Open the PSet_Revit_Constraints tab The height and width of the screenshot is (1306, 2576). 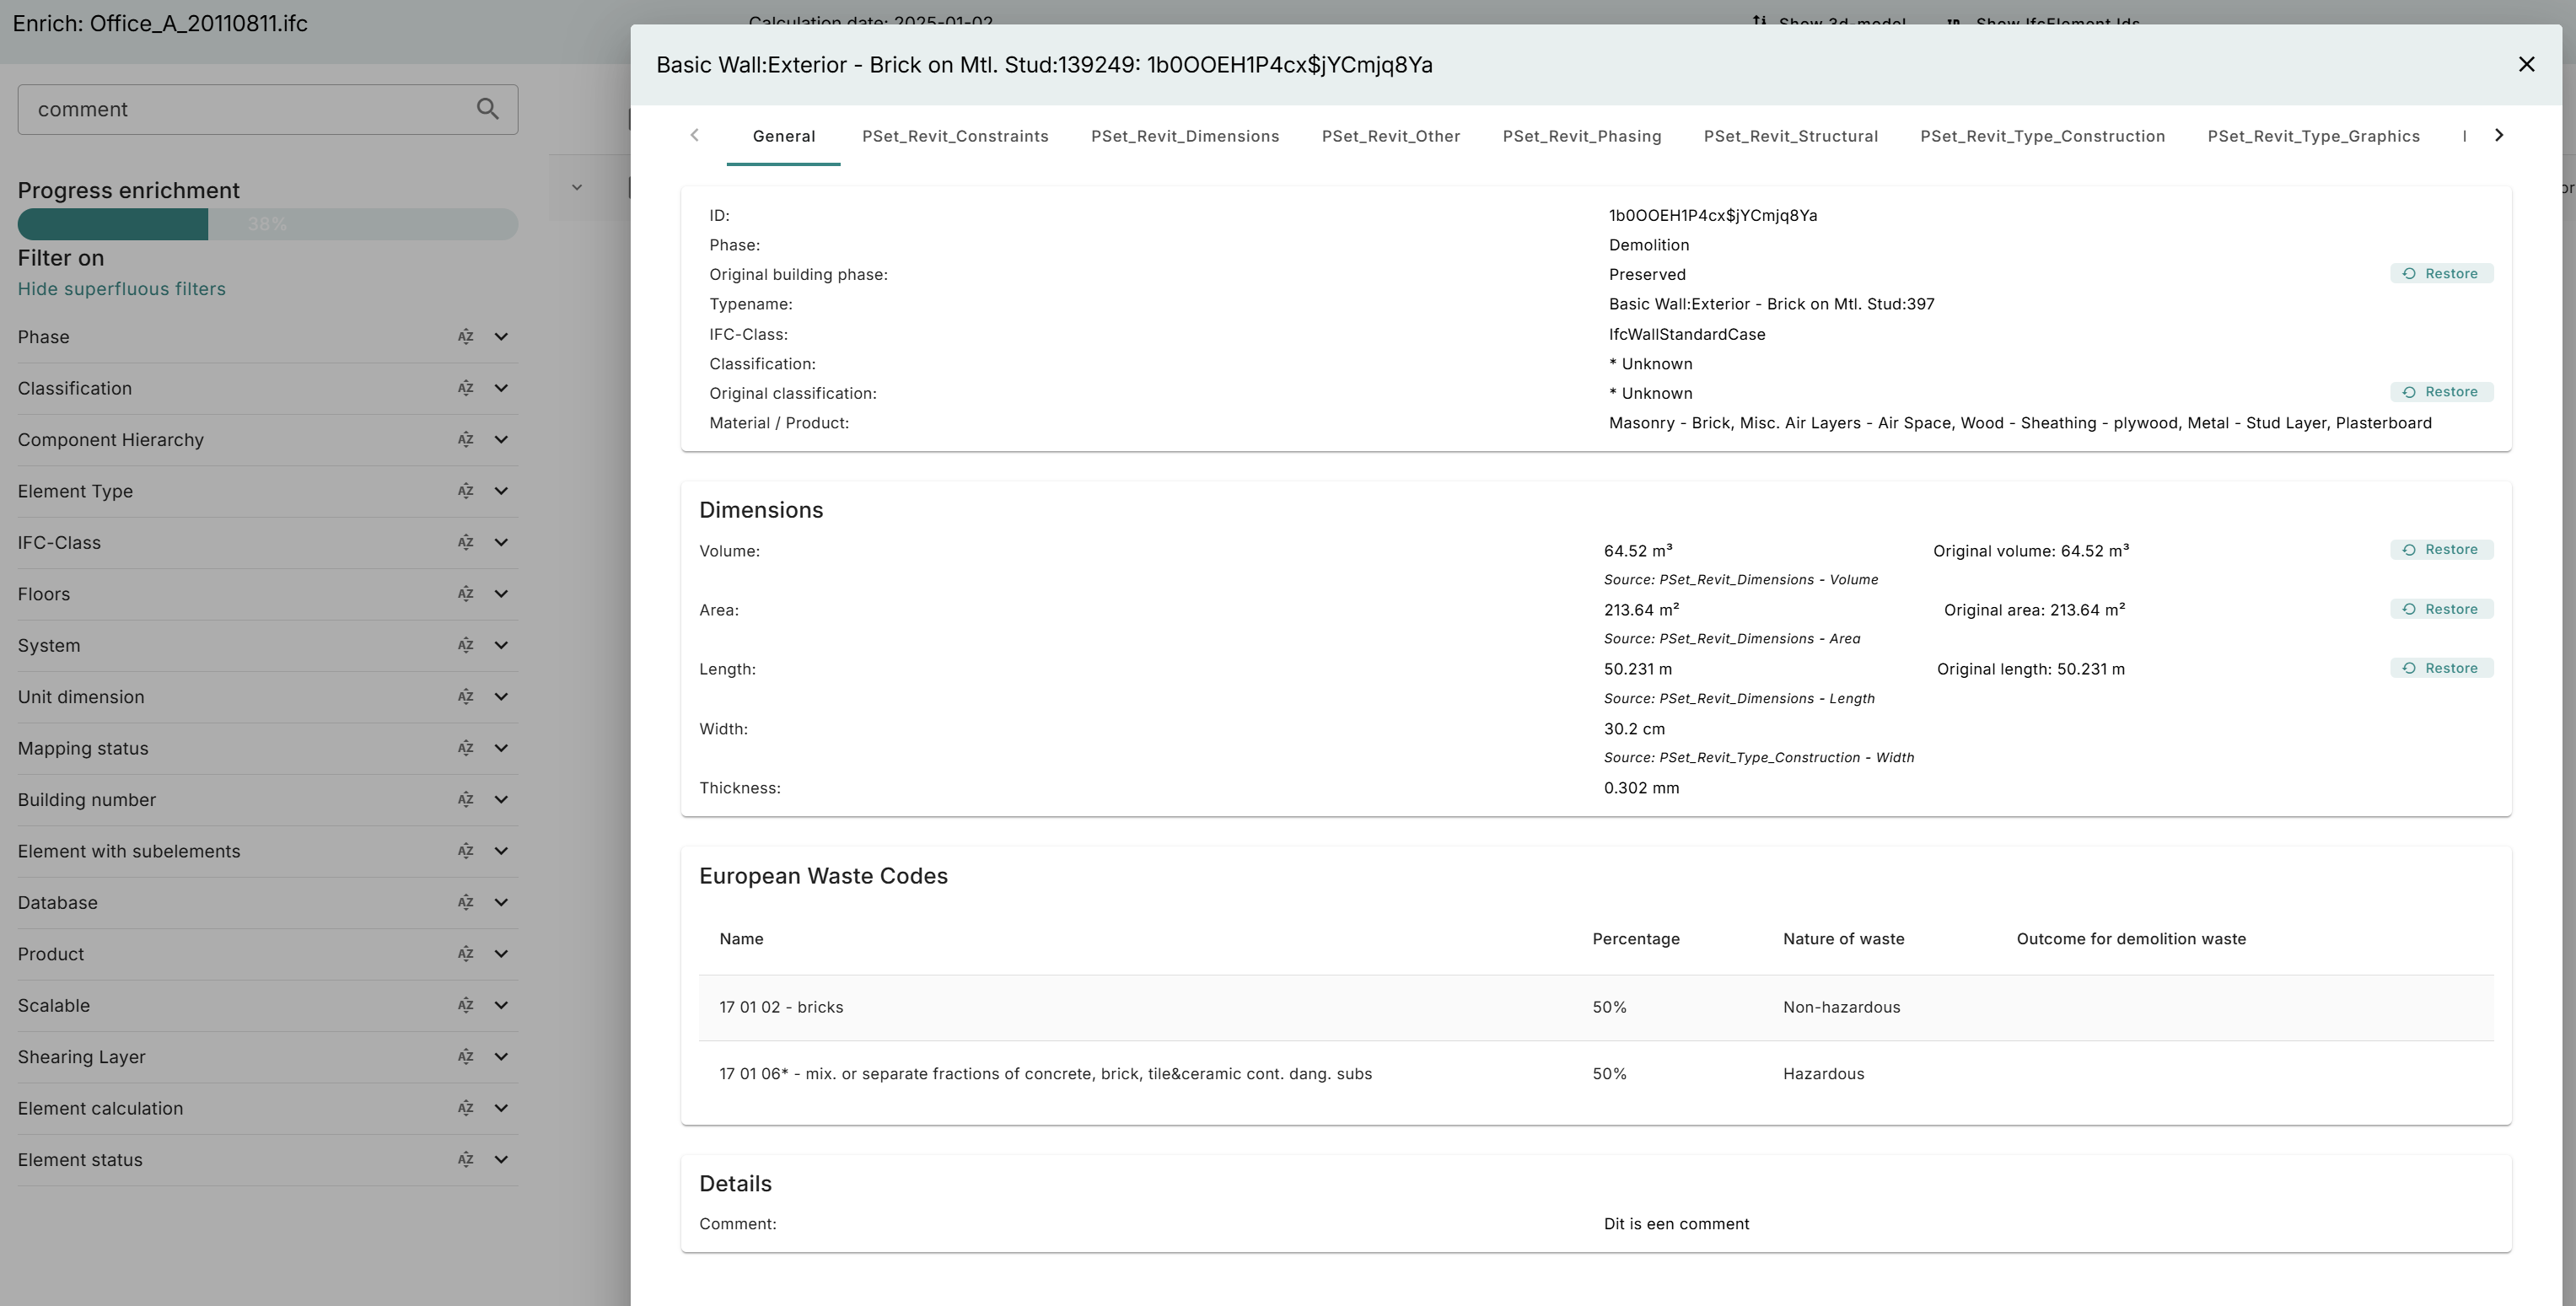click(x=955, y=136)
